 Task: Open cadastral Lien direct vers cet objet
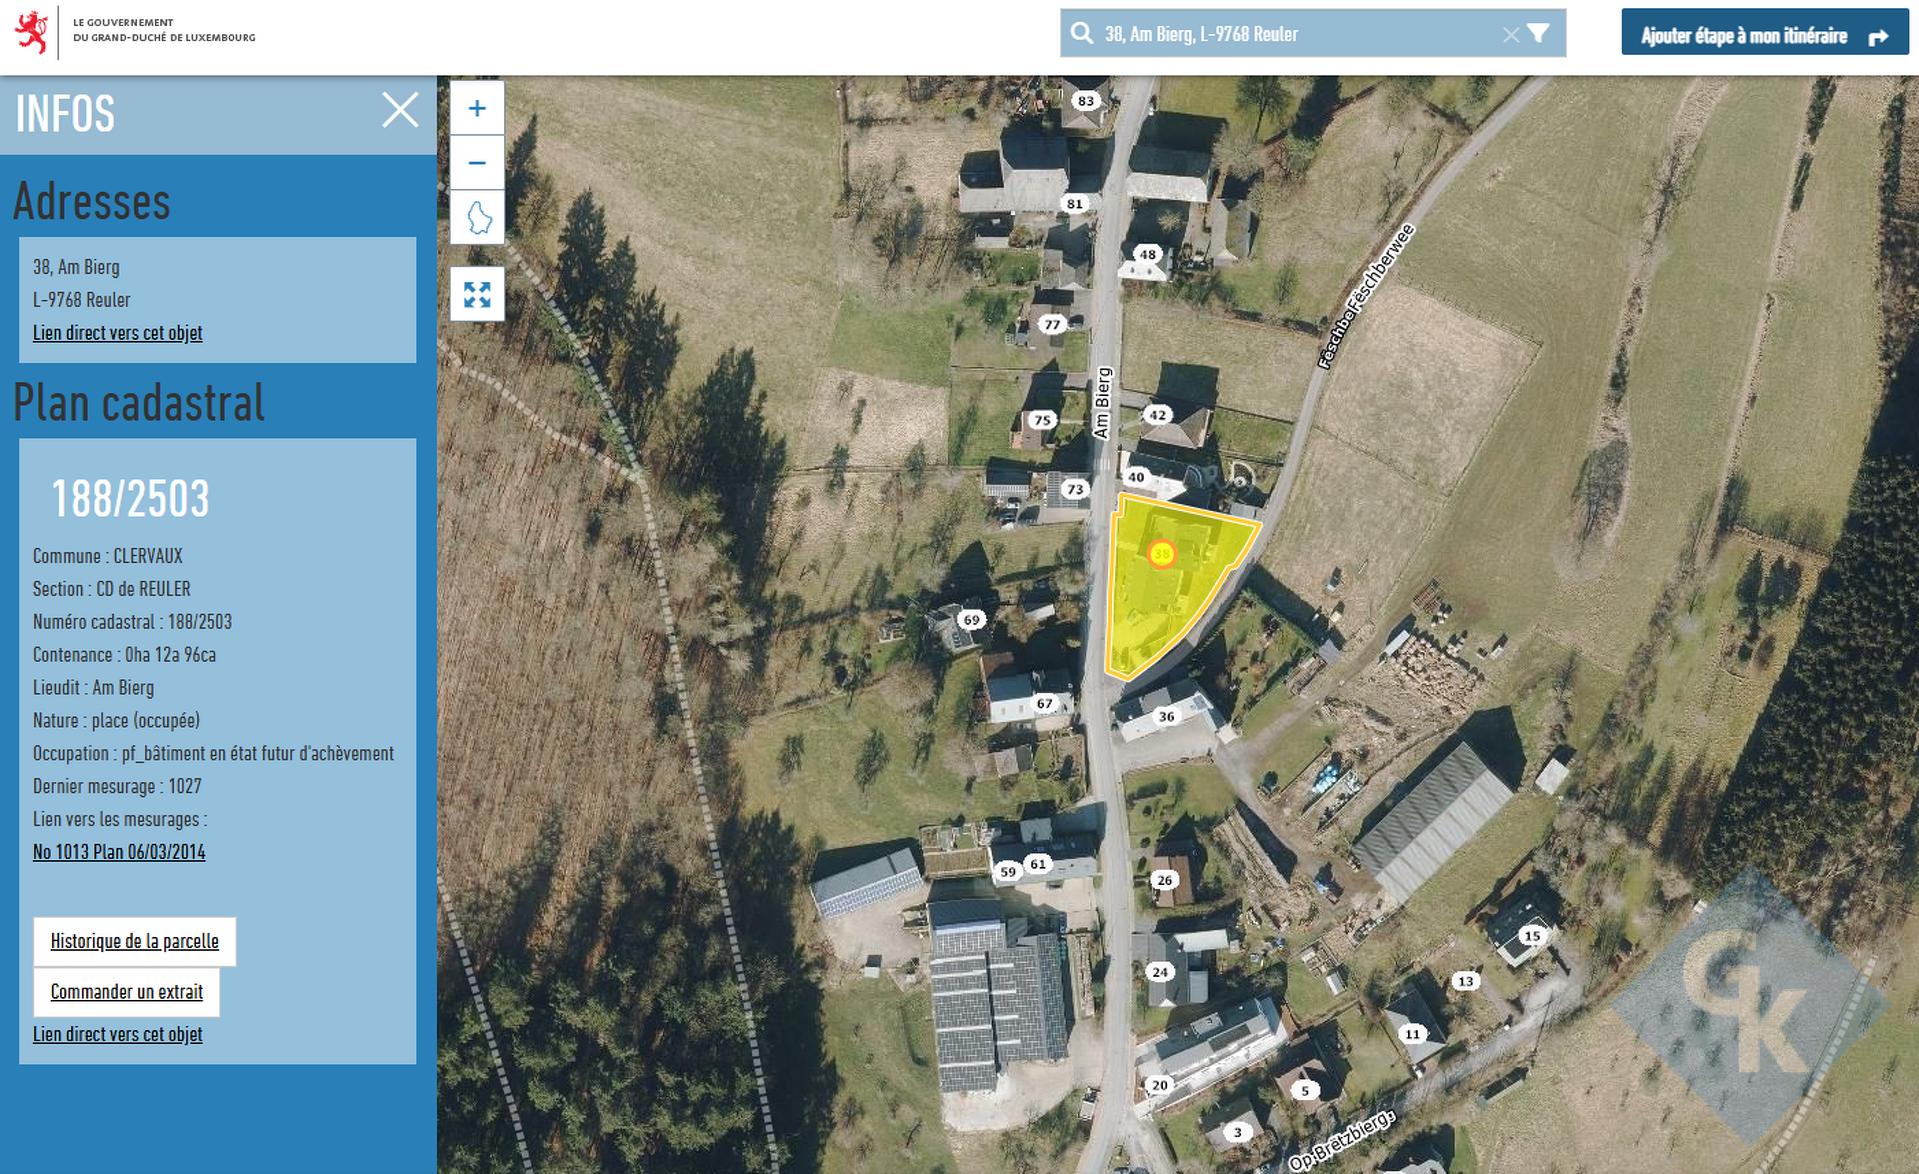click(x=118, y=1034)
